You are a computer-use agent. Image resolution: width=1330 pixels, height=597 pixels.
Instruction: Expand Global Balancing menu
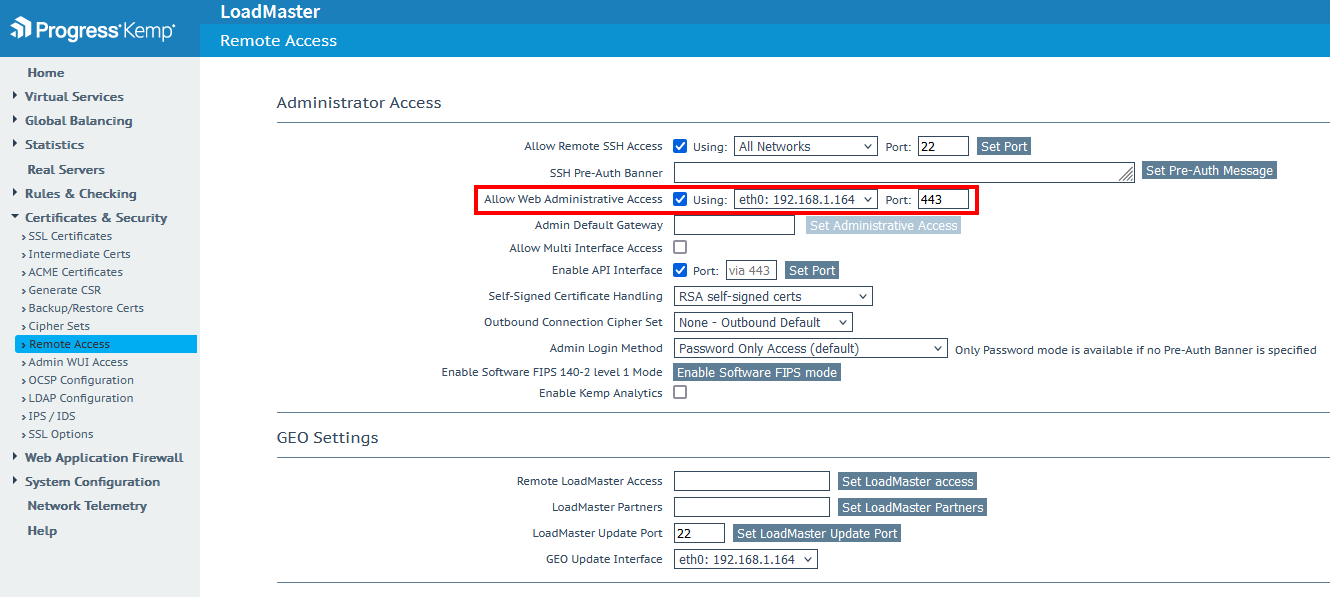pos(78,121)
